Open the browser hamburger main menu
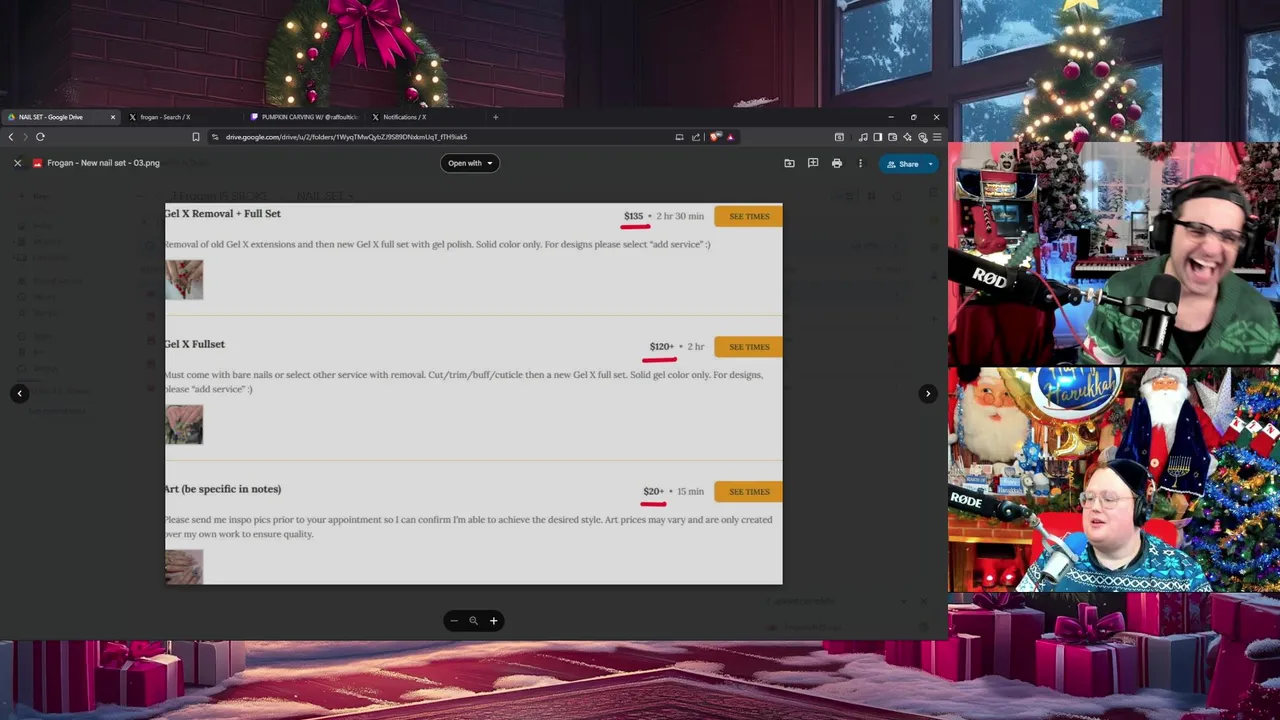The width and height of the screenshot is (1280, 720). (x=937, y=137)
